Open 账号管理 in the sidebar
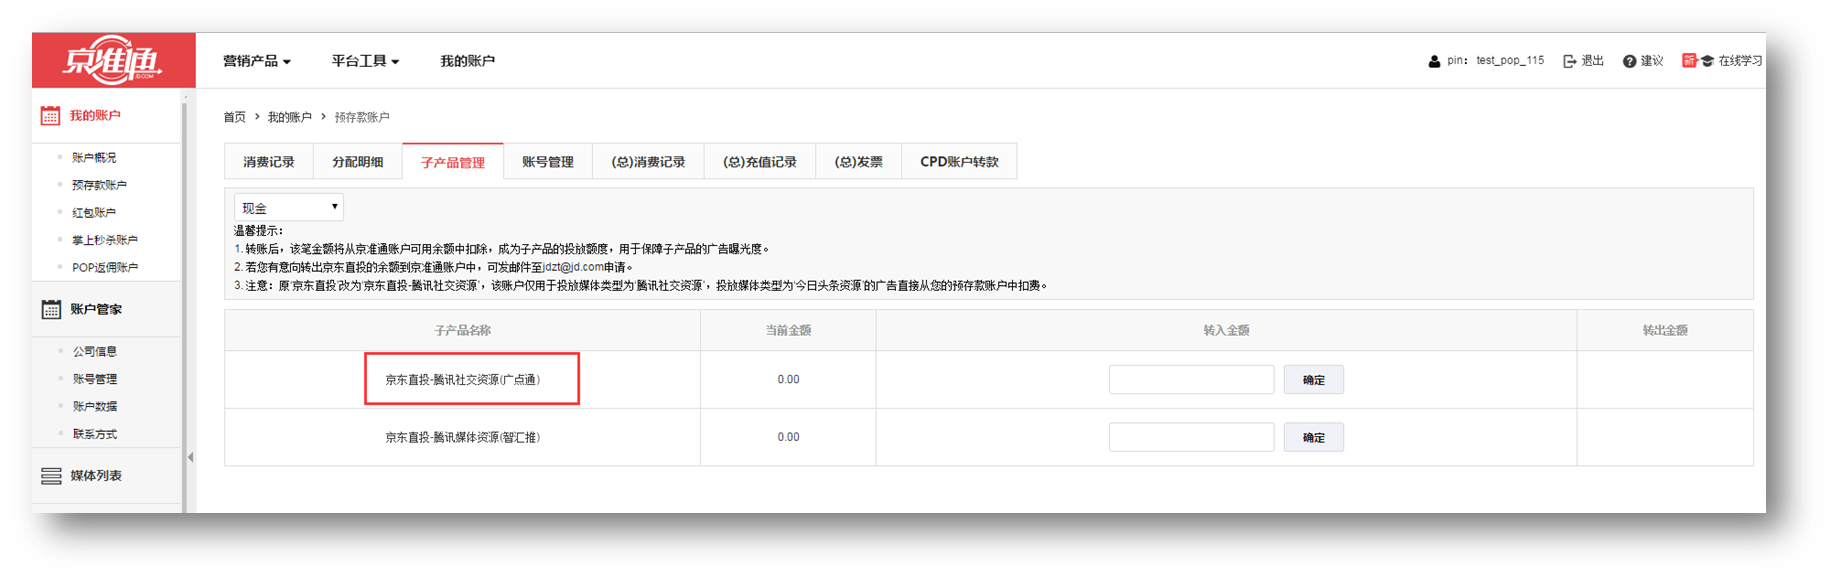The width and height of the screenshot is (1831, 578). pyautogui.click(x=95, y=379)
